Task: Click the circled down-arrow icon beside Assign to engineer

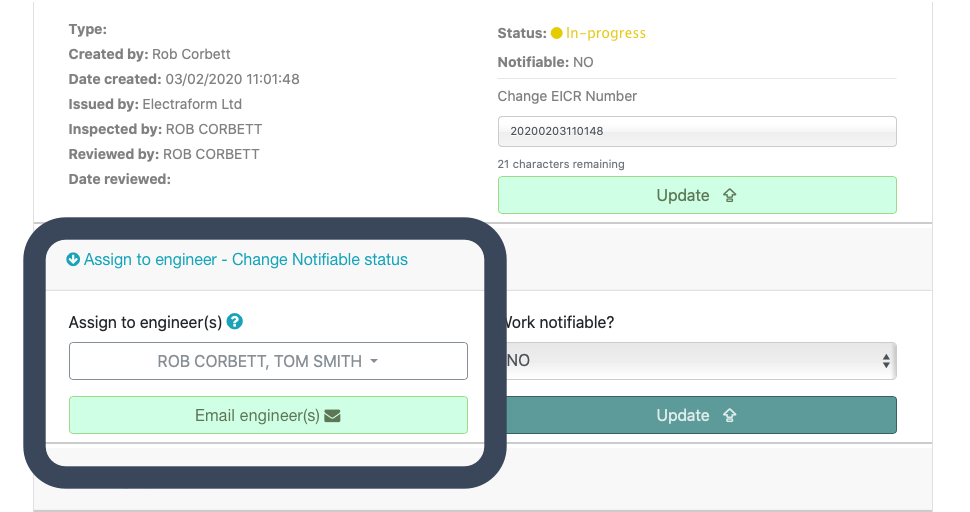Action: click(x=73, y=260)
